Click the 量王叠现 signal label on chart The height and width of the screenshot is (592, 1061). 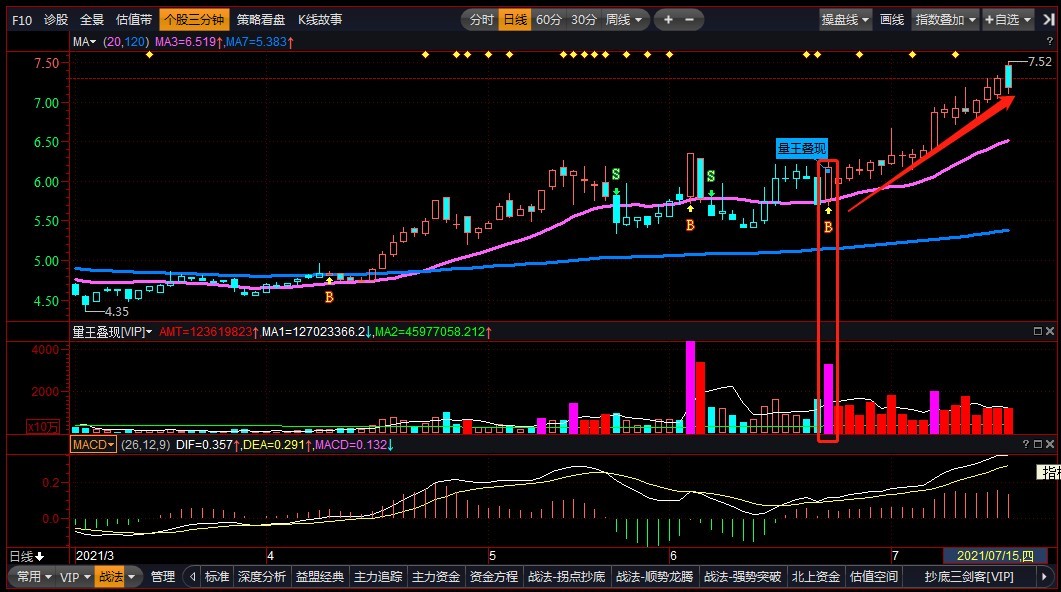(802, 148)
